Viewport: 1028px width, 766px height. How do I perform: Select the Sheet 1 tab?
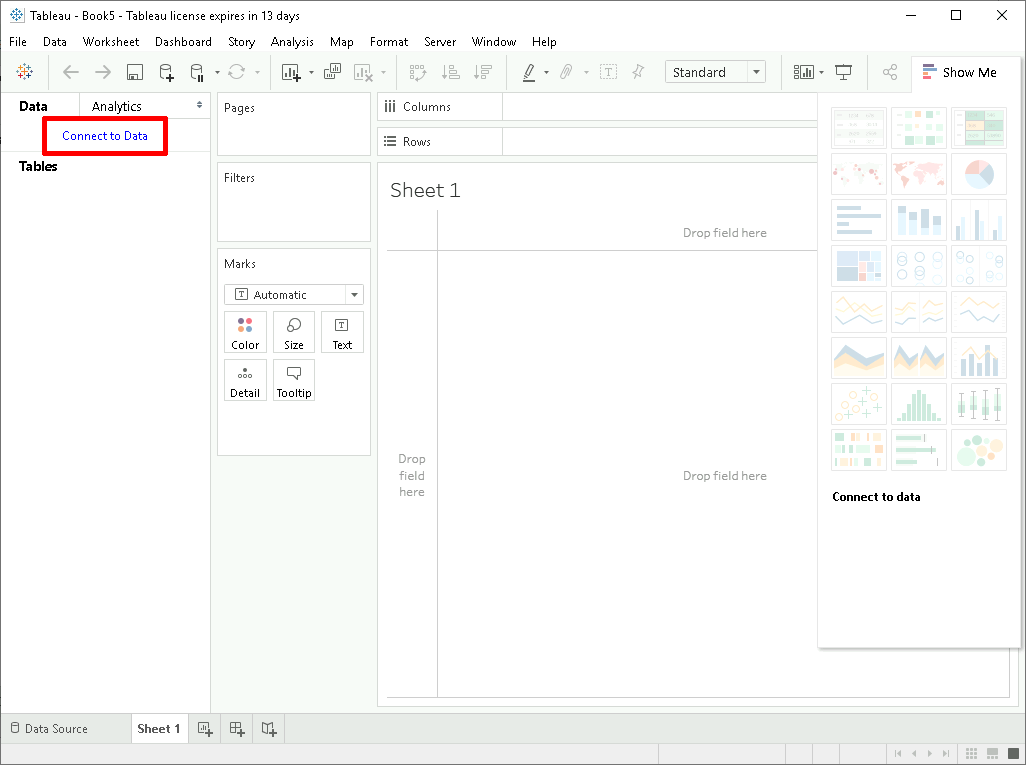pos(159,729)
